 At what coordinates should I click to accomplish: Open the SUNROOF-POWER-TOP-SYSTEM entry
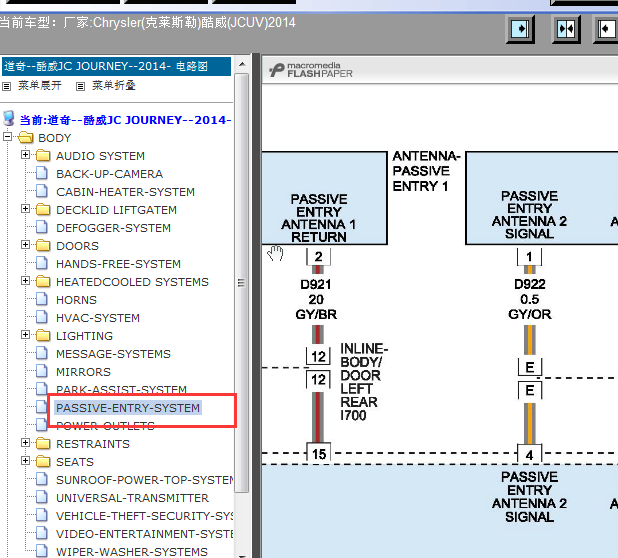pos(145,480)
